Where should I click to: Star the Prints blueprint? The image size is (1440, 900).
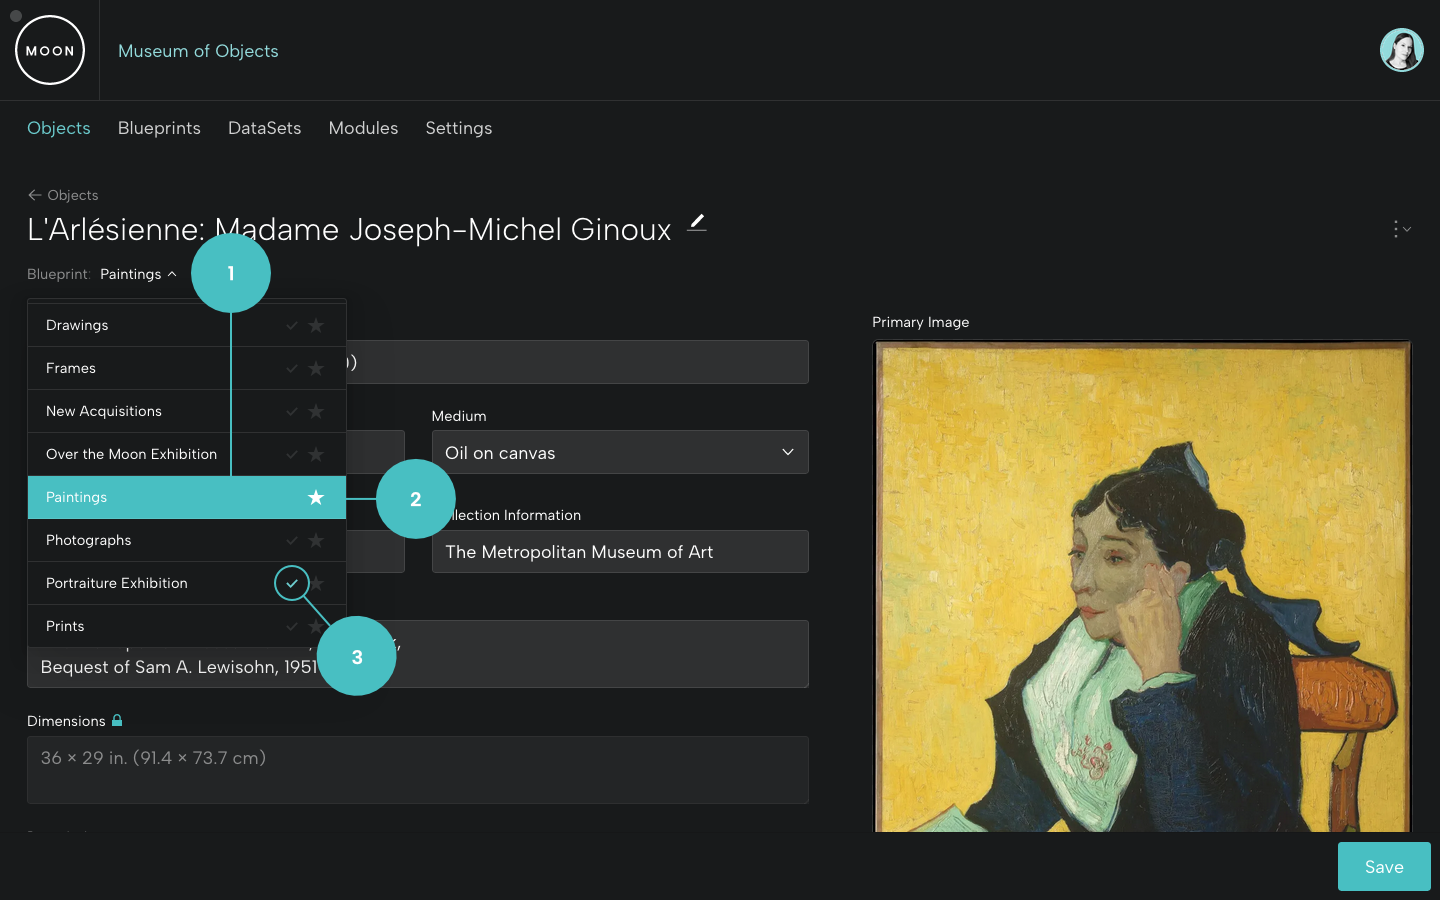click(x=316, y=626)
